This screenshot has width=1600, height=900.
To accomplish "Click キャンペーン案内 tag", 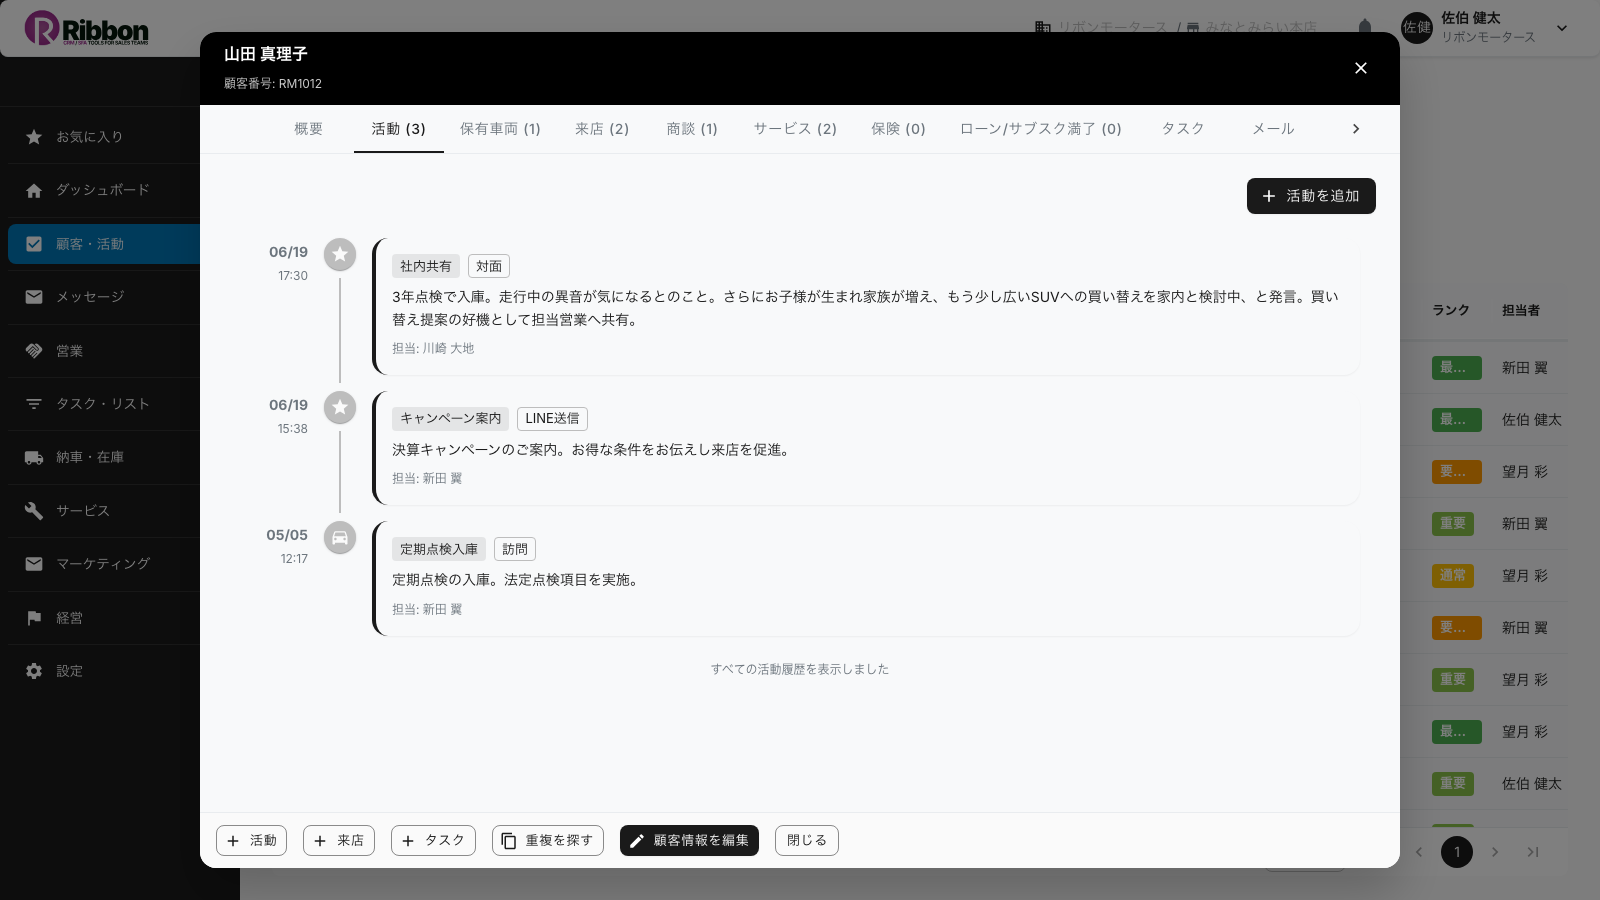I will (x=450, y=419).
